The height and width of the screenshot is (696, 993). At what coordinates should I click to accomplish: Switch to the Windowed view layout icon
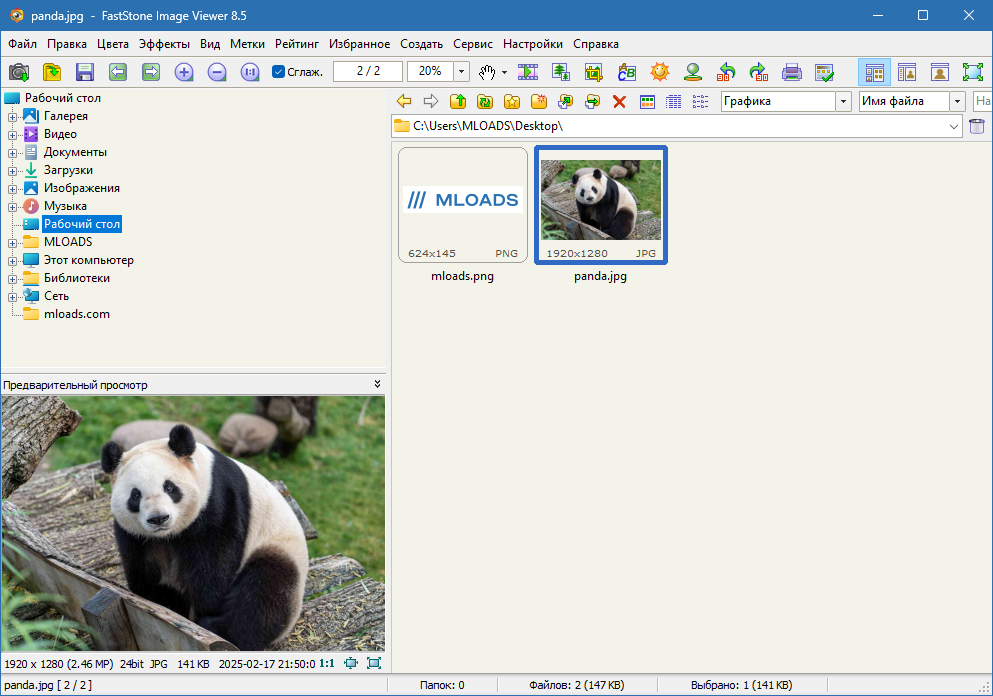point(907,72)
